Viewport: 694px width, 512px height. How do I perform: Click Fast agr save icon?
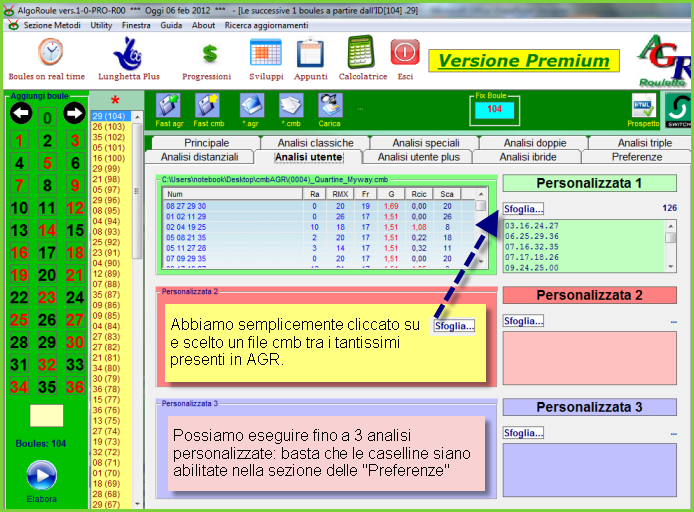point(168,106)
